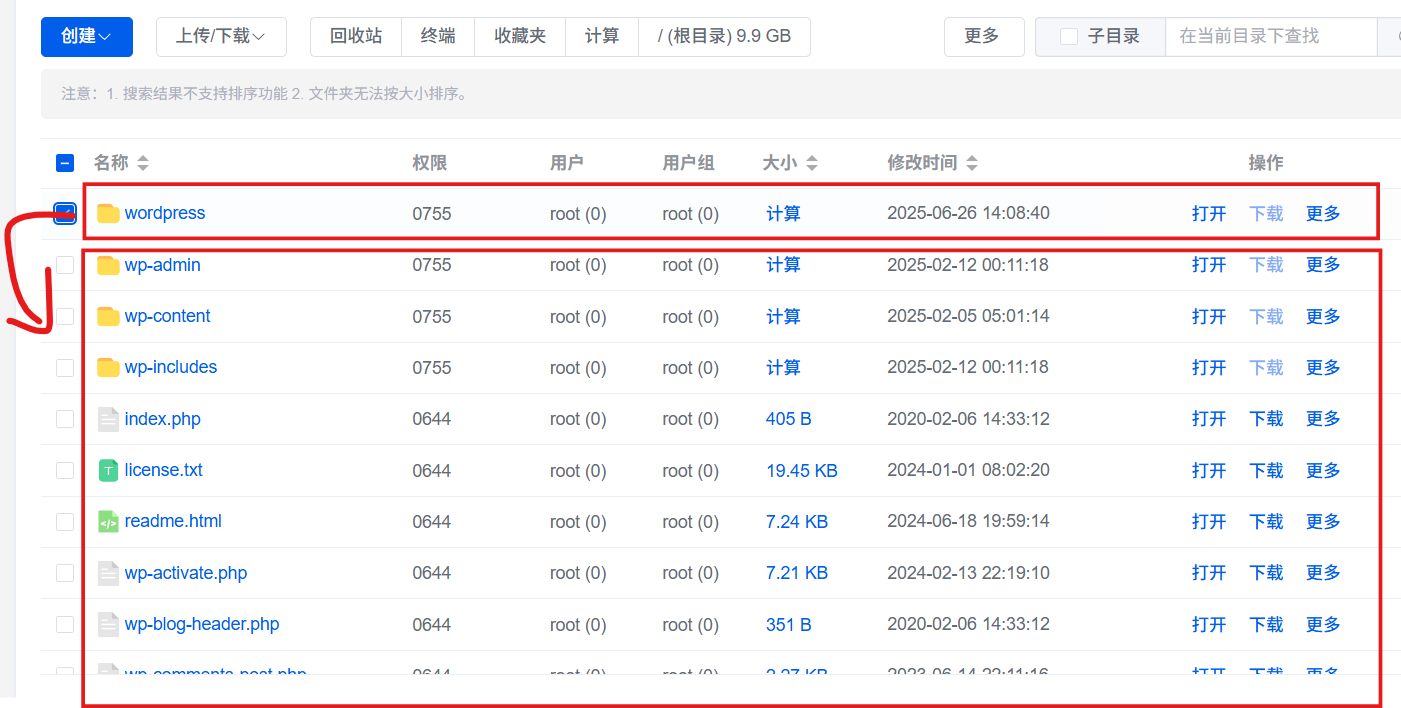Show 更多 options for readme.html
The width and height of the screenshot is (1401, 708).
[x=1323, y=521]
